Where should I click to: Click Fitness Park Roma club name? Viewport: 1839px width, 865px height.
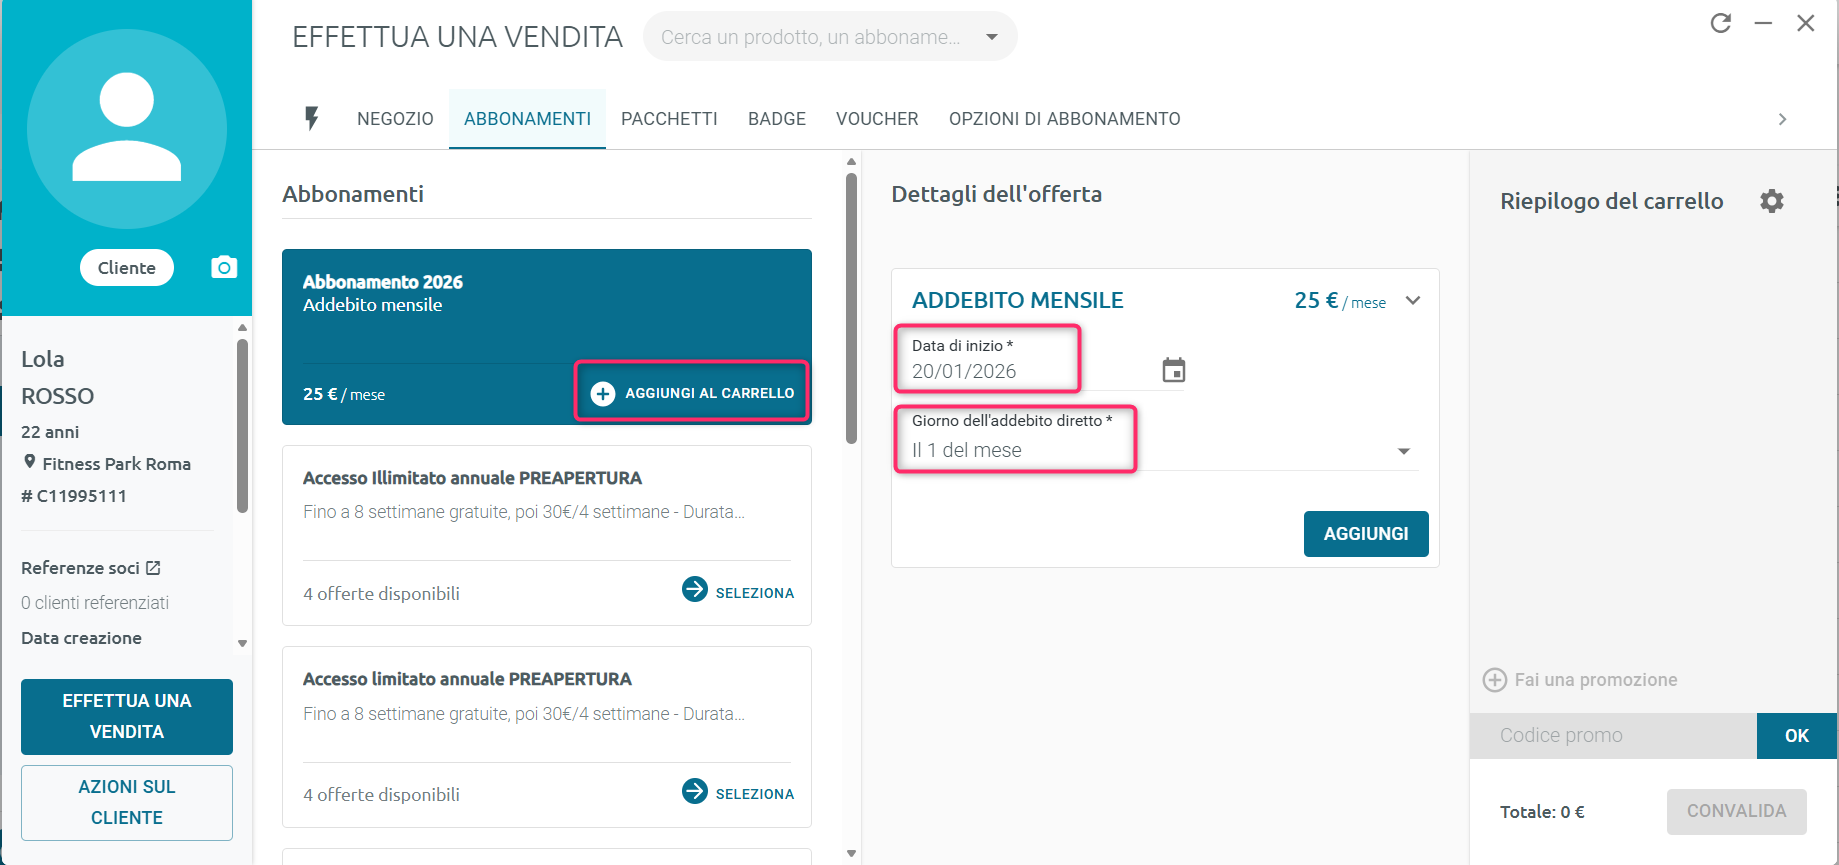[x=117, y=464]
